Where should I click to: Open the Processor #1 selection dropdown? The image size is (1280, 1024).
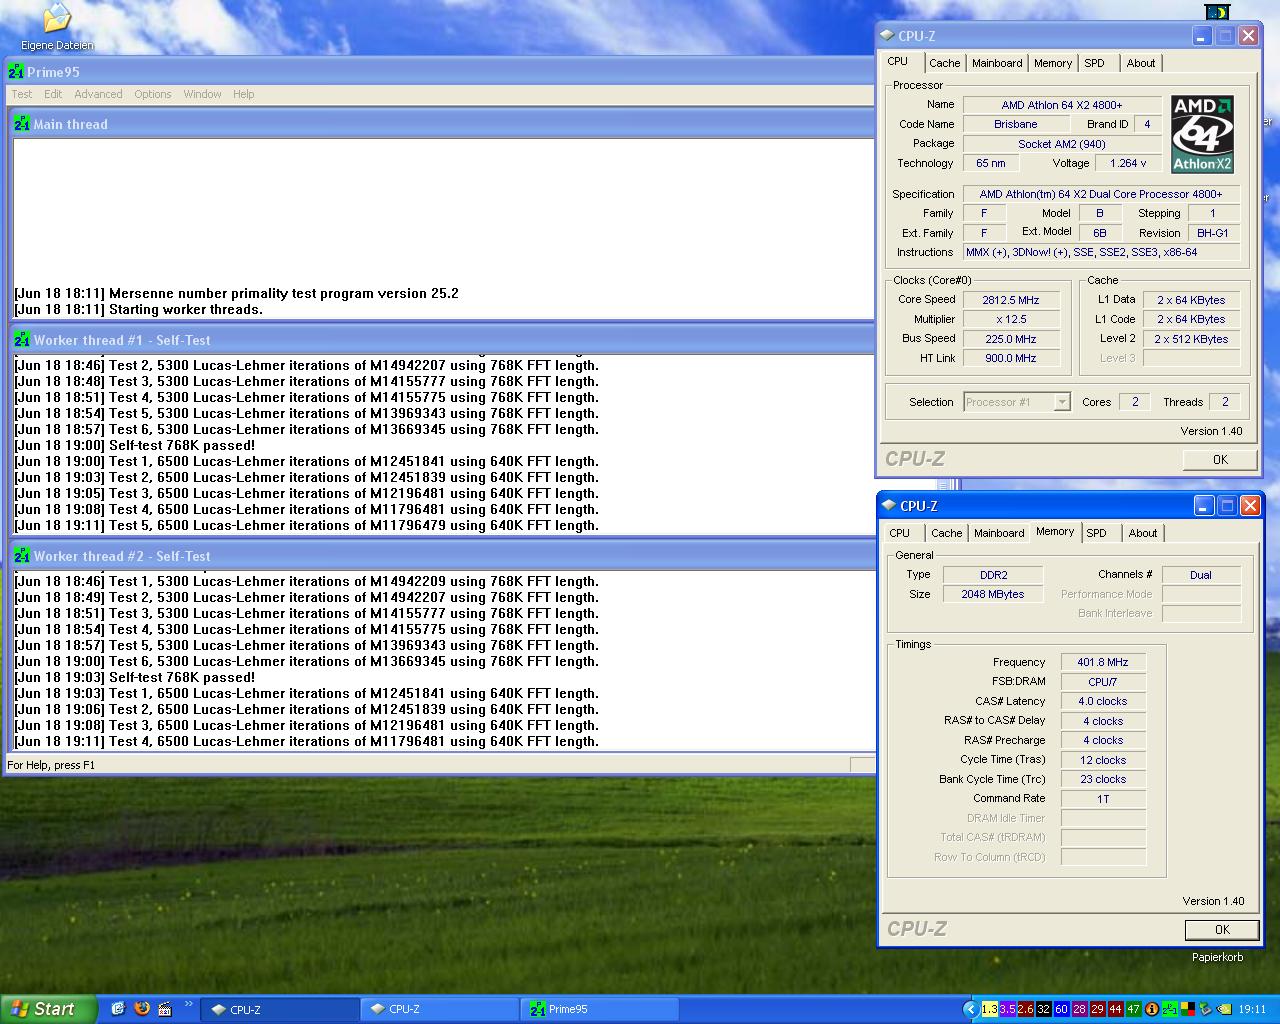tap(1062, 402)
